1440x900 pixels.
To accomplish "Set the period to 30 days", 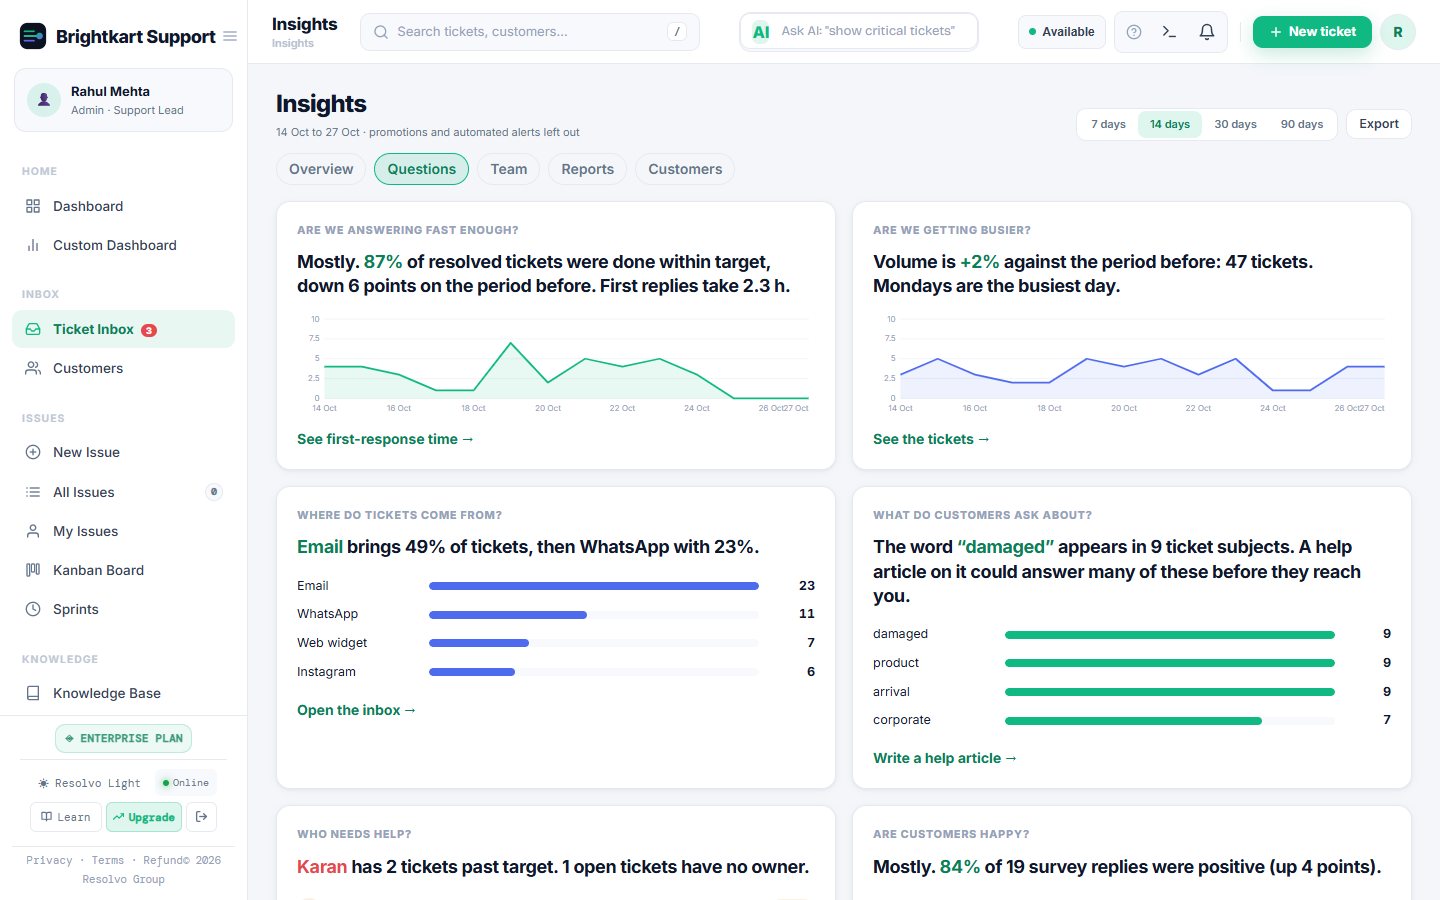I will 1235,124.
